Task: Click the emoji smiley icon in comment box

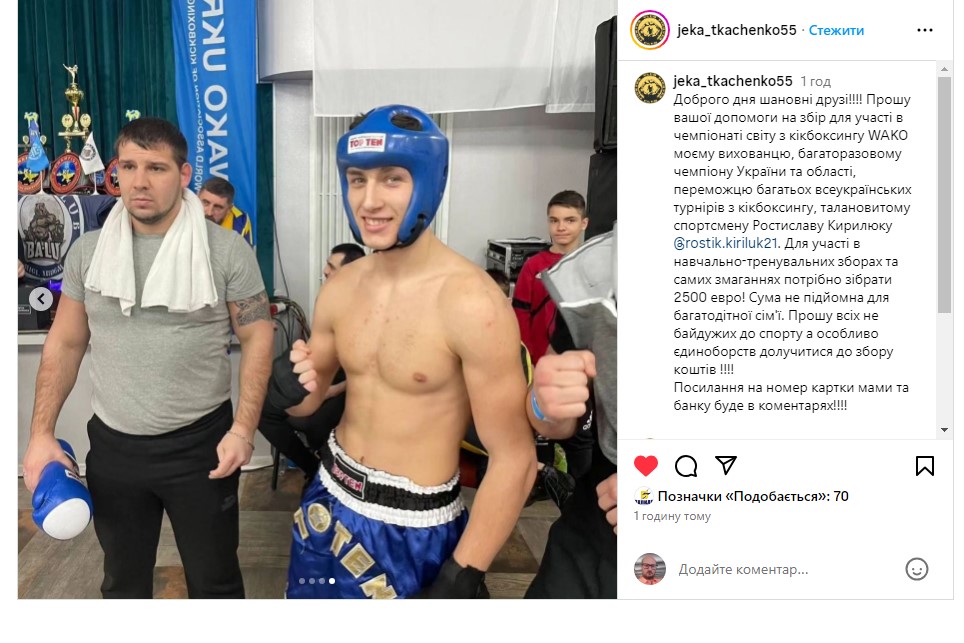Action: (916, 569)
